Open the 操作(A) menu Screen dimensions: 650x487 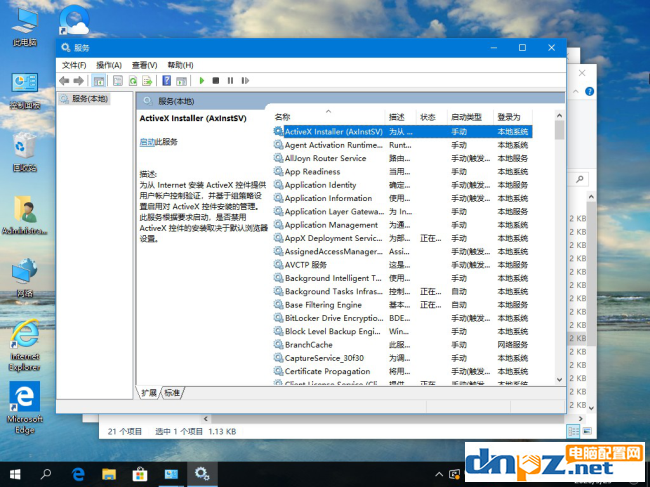(x=109, y=65)
